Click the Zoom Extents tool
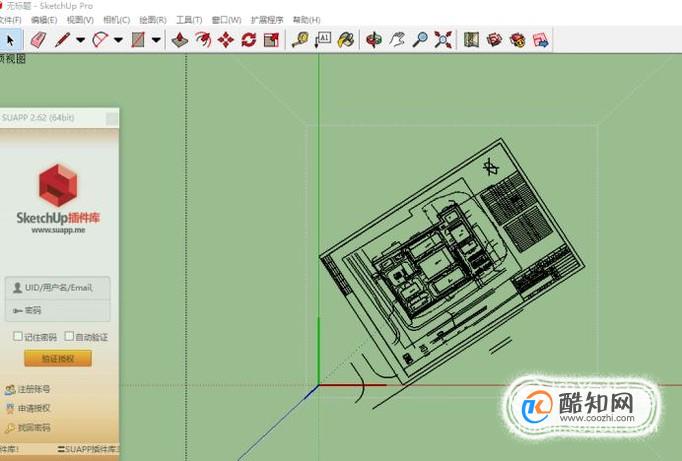Screen dimensions: 682x461 point(443,40)
